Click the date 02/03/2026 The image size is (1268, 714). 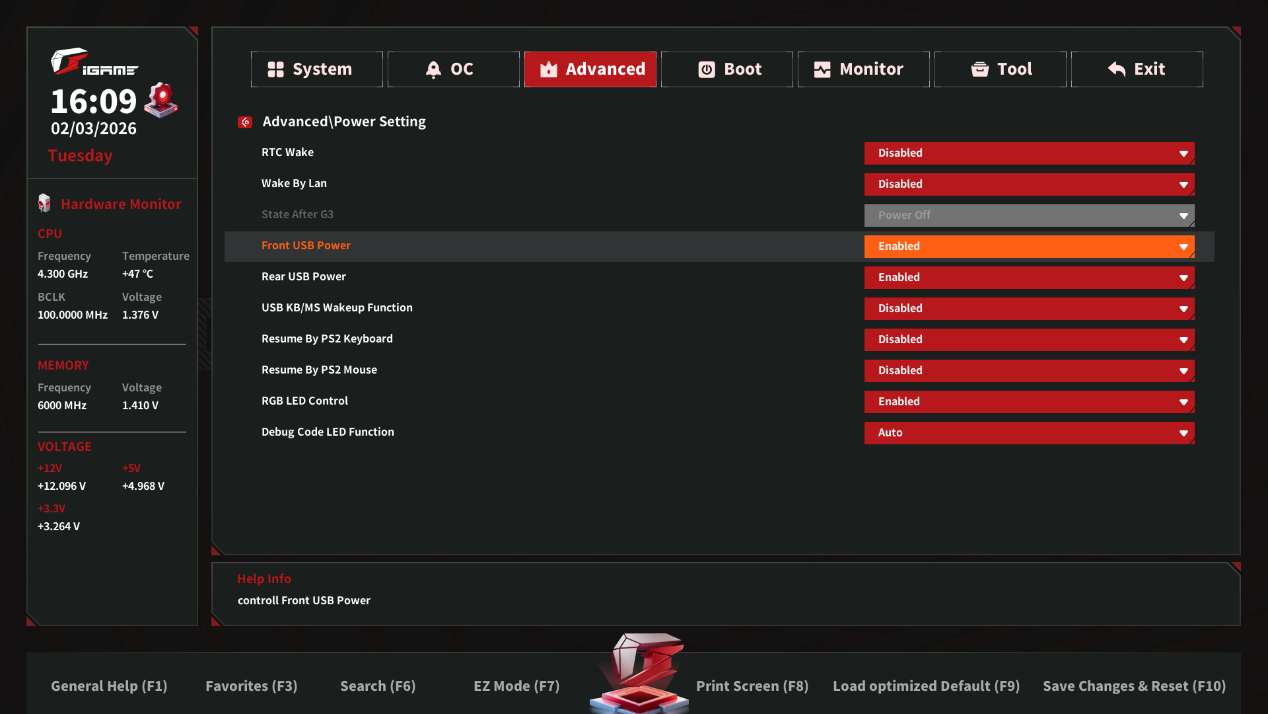[x=94, y=128]
